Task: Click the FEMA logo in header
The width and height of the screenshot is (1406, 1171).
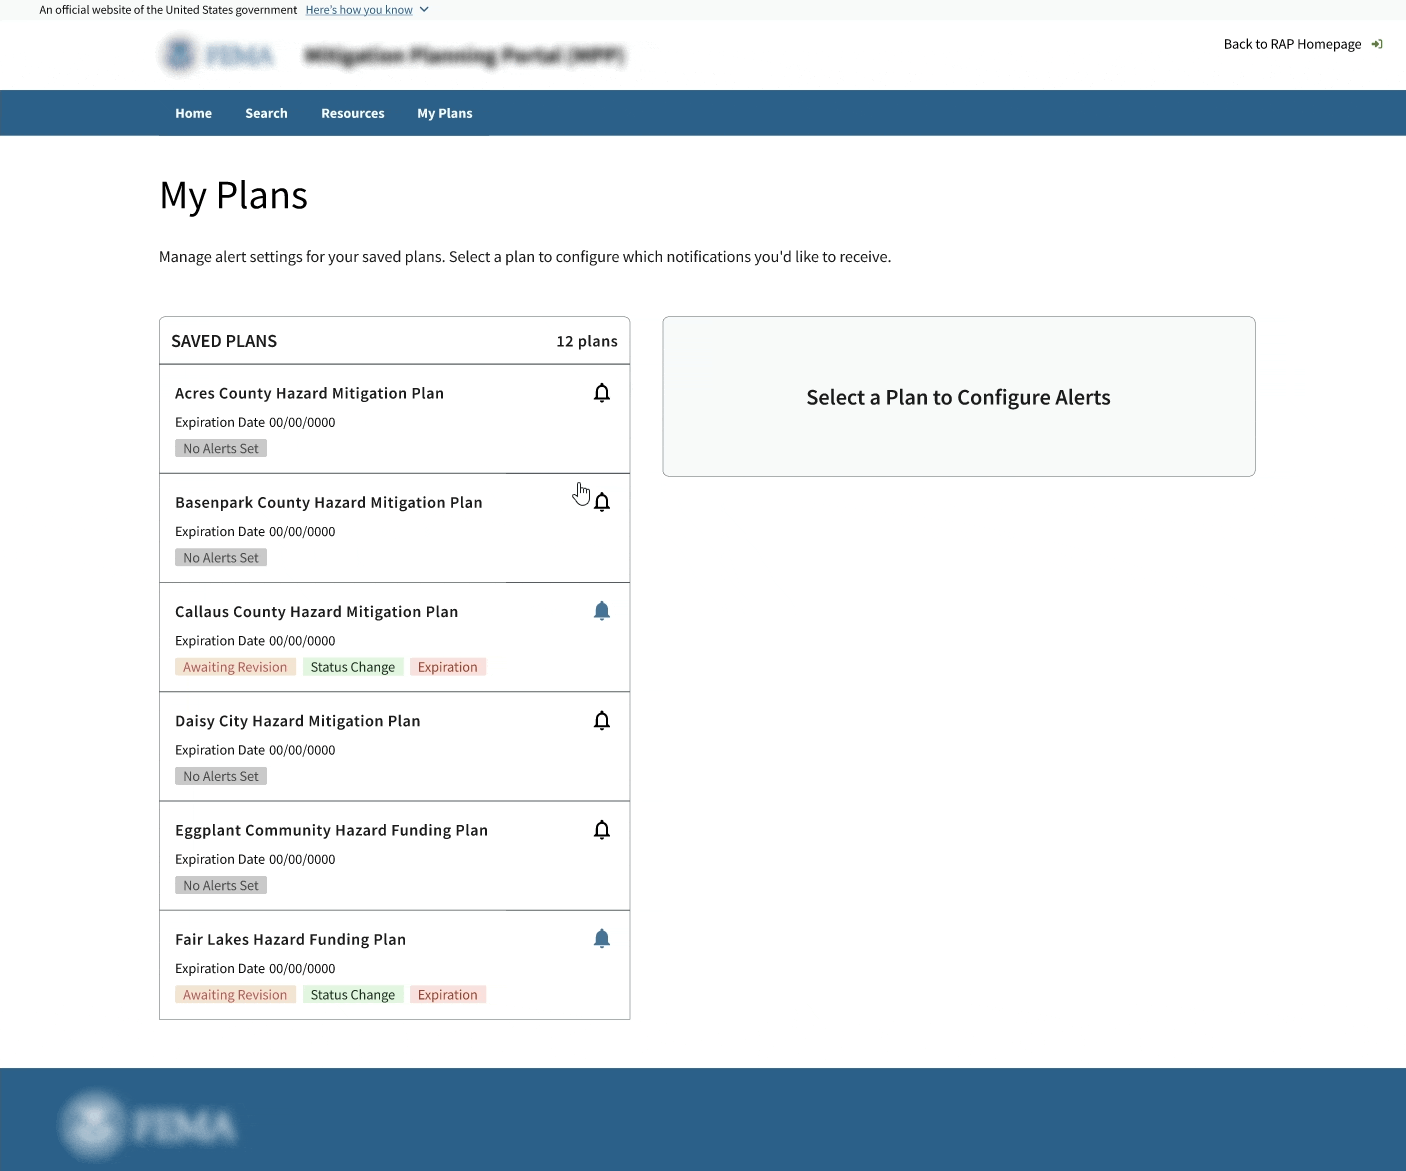Action: tap(218, 55)
